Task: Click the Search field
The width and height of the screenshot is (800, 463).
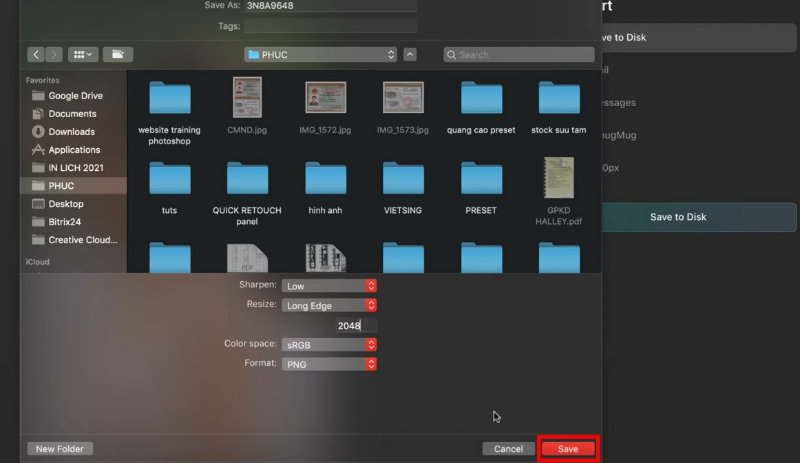Action: tap(519, 55)
